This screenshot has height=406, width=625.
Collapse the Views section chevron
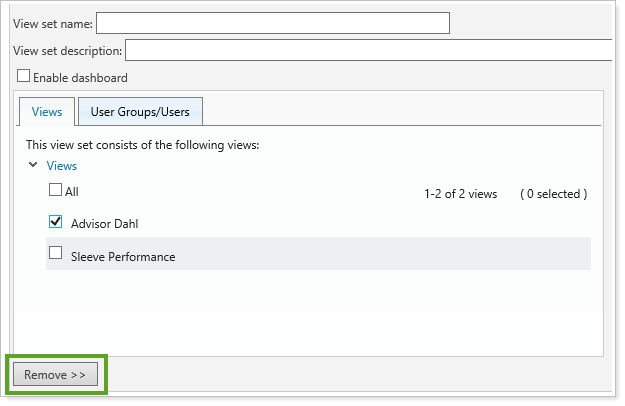click(33, 165)
